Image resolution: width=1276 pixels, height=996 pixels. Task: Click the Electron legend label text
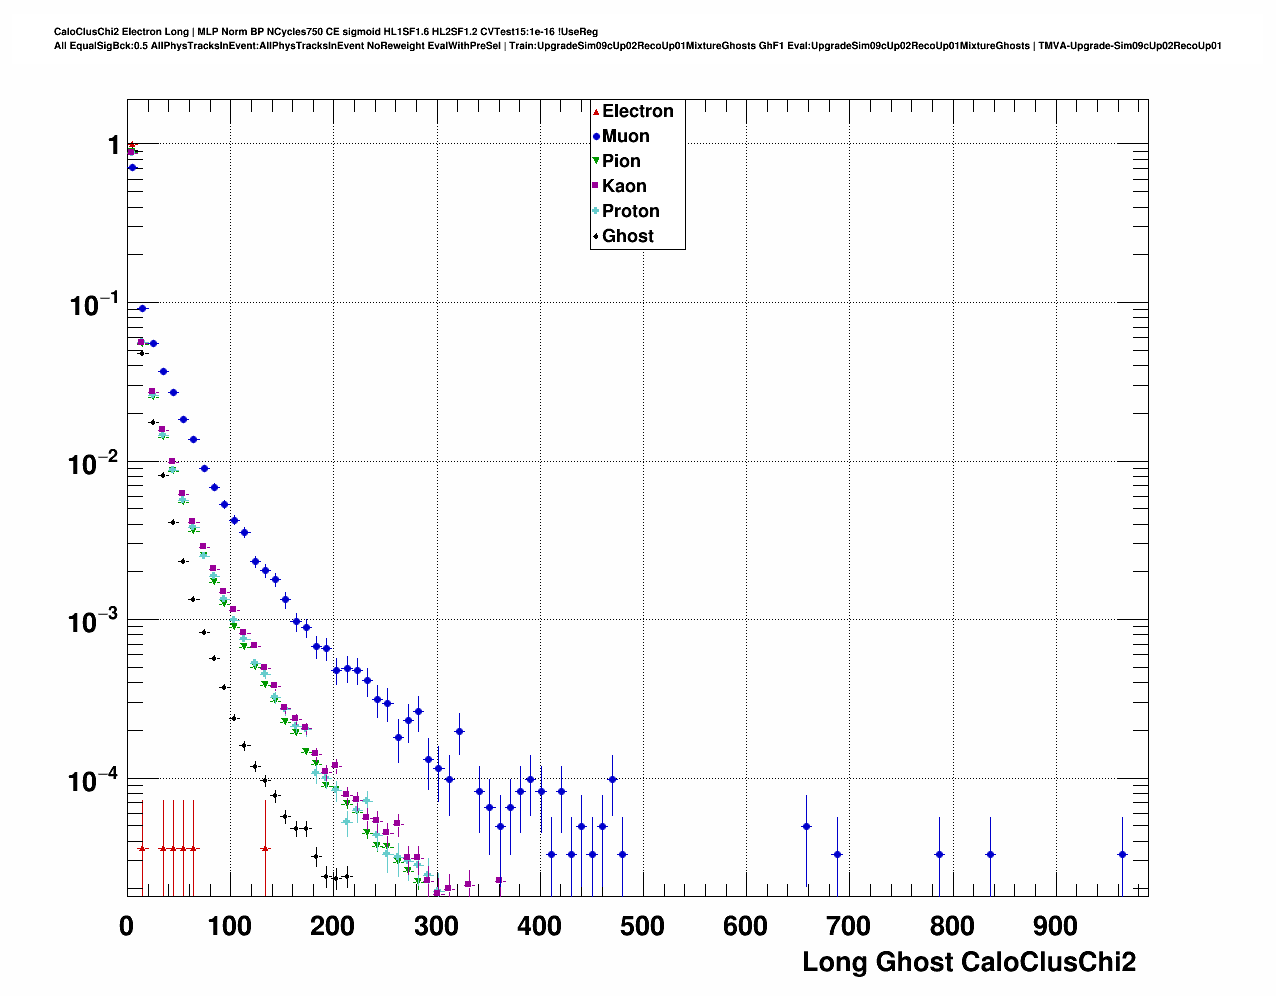[637, 111]
